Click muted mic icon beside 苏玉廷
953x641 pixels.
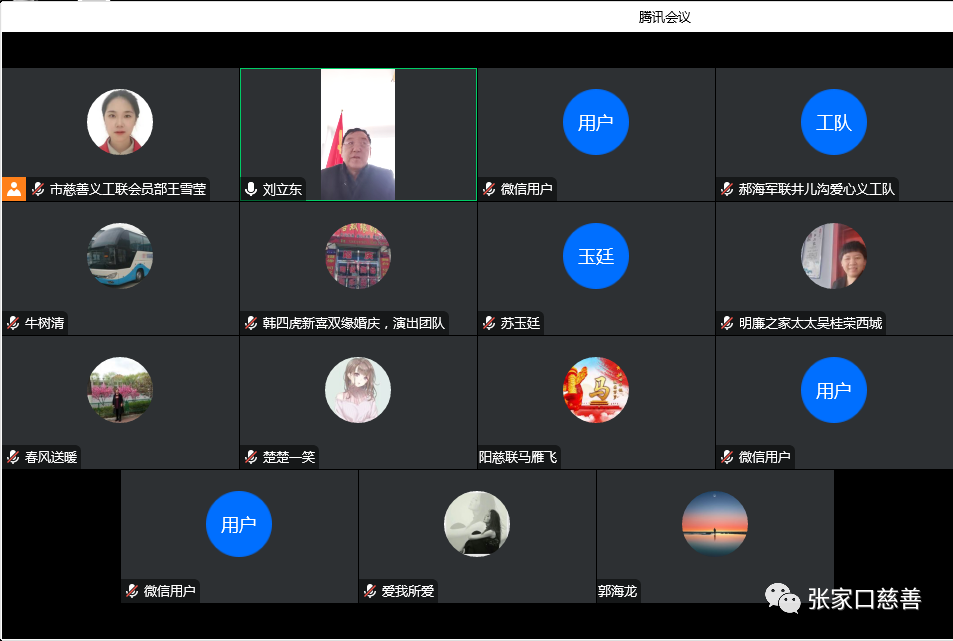[x=489, y=323]
